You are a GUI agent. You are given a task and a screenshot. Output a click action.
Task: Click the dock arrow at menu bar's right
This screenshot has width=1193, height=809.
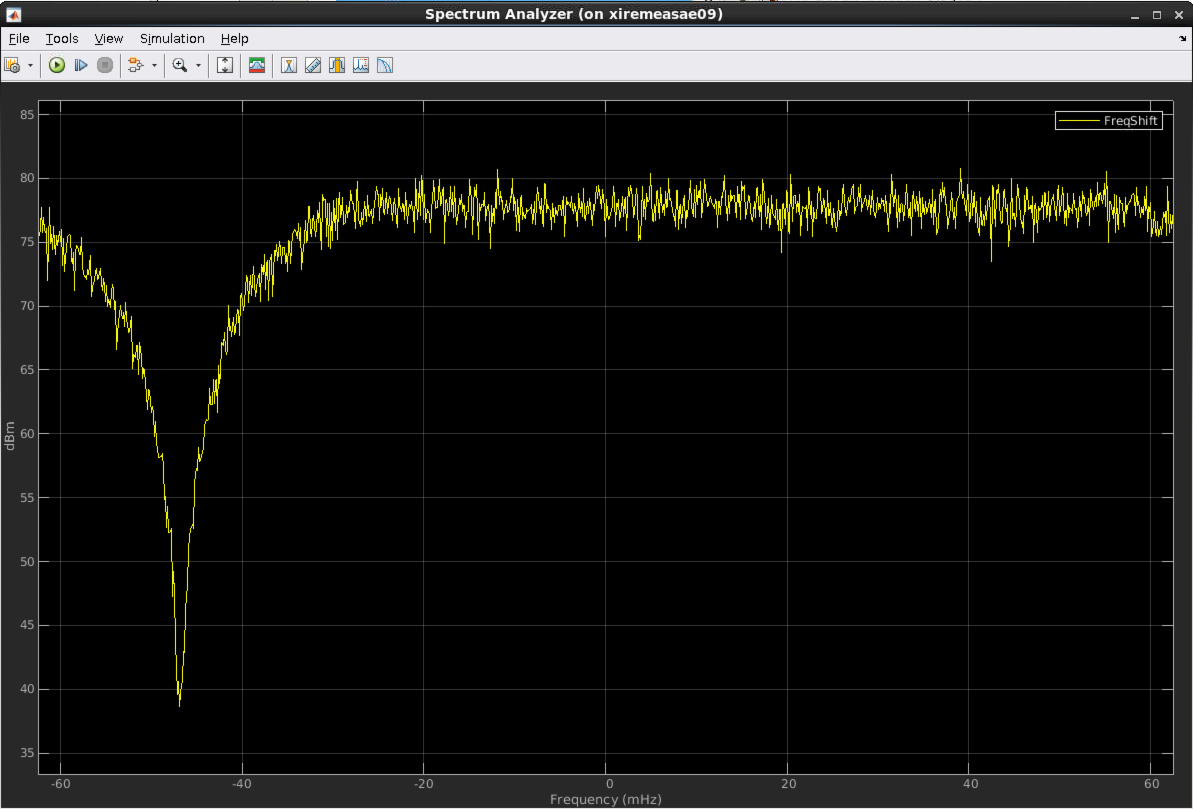click(x=1182, y=38)
